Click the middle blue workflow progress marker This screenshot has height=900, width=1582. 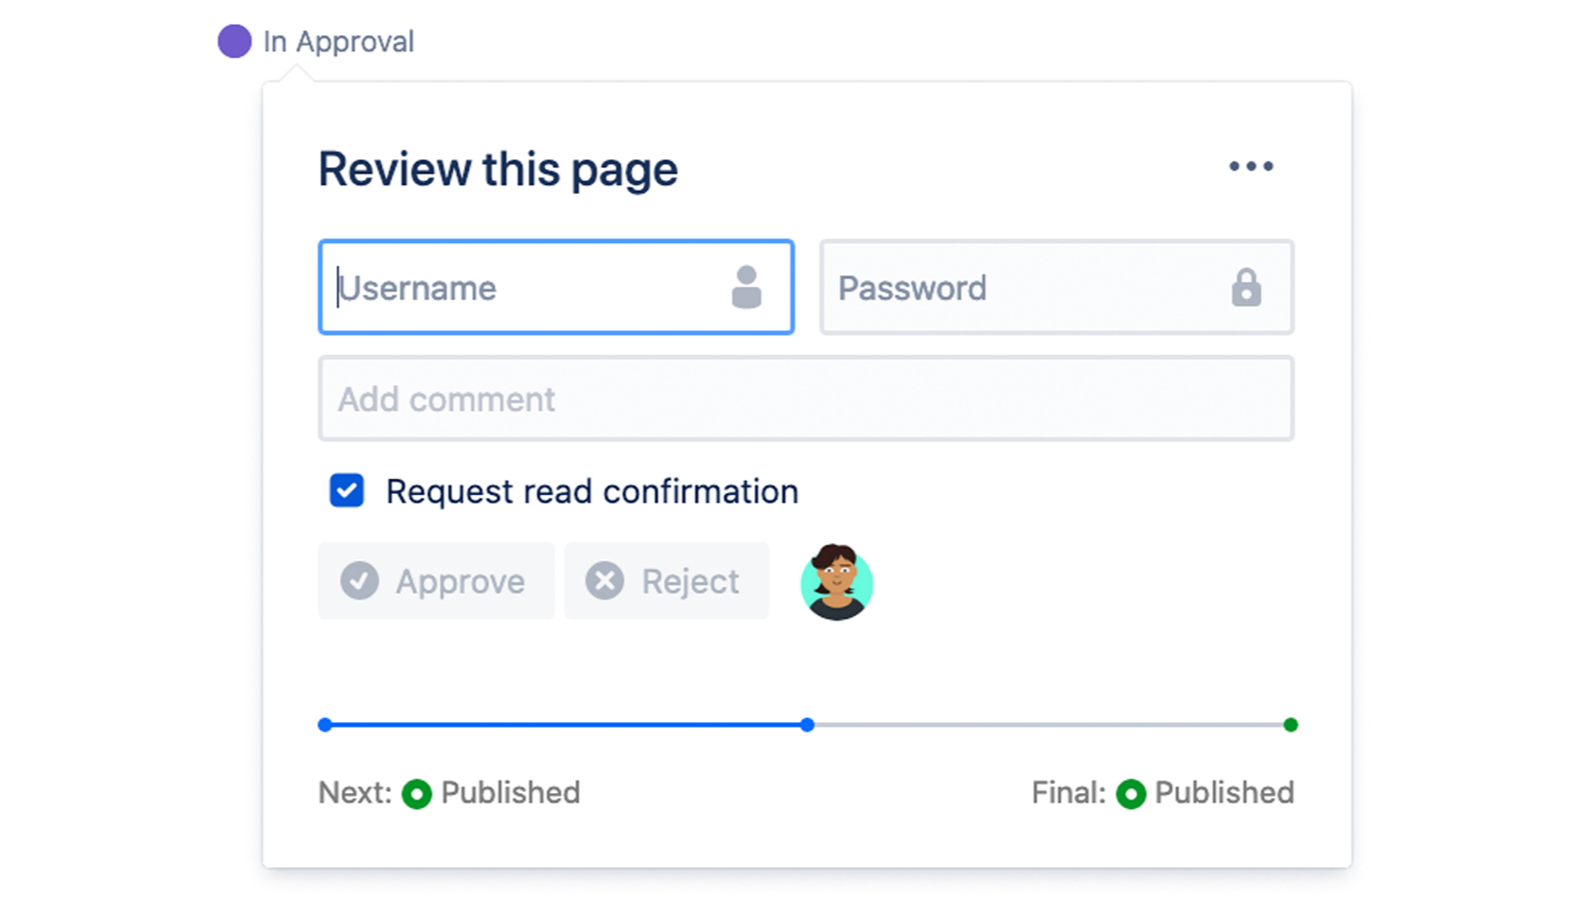(x=807, y=725)
